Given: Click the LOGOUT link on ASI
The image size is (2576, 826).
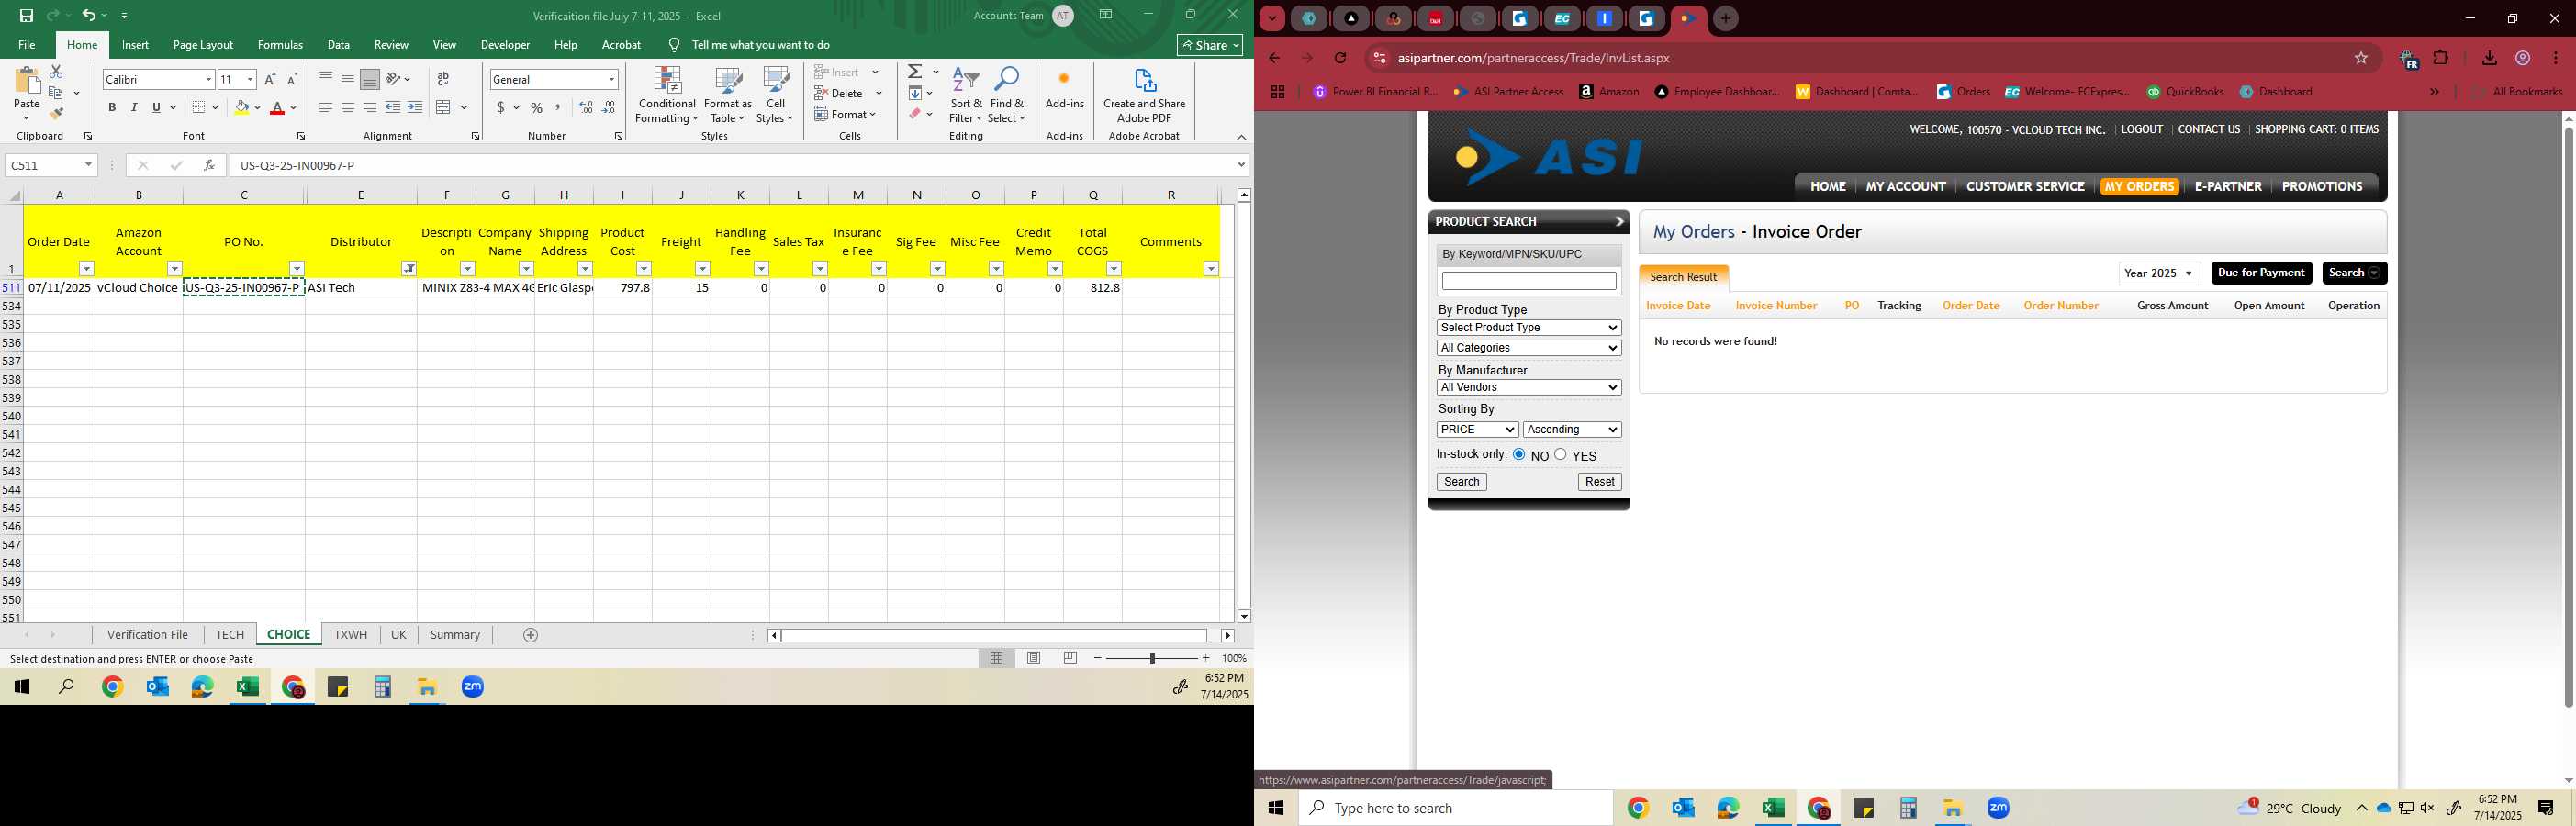Looking at the screenshot, I should [x=2142, y=129].
